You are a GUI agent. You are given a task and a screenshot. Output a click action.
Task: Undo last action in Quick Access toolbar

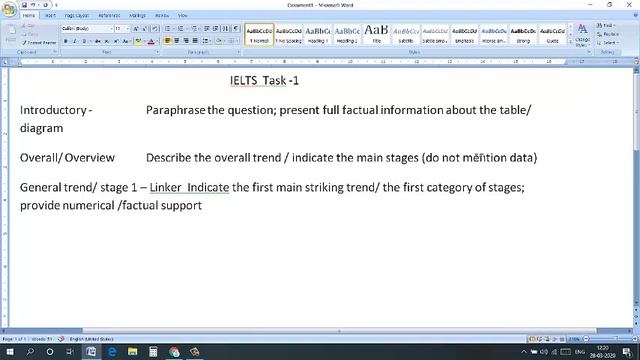(33, 5)
